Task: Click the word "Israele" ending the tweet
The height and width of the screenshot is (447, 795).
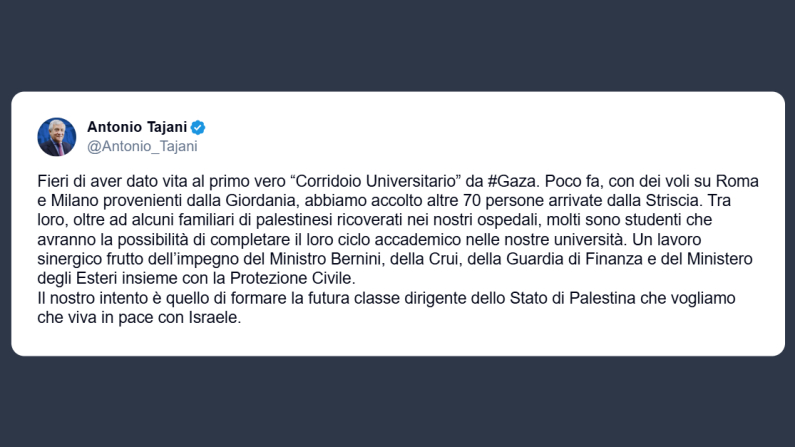Action: 215,314
